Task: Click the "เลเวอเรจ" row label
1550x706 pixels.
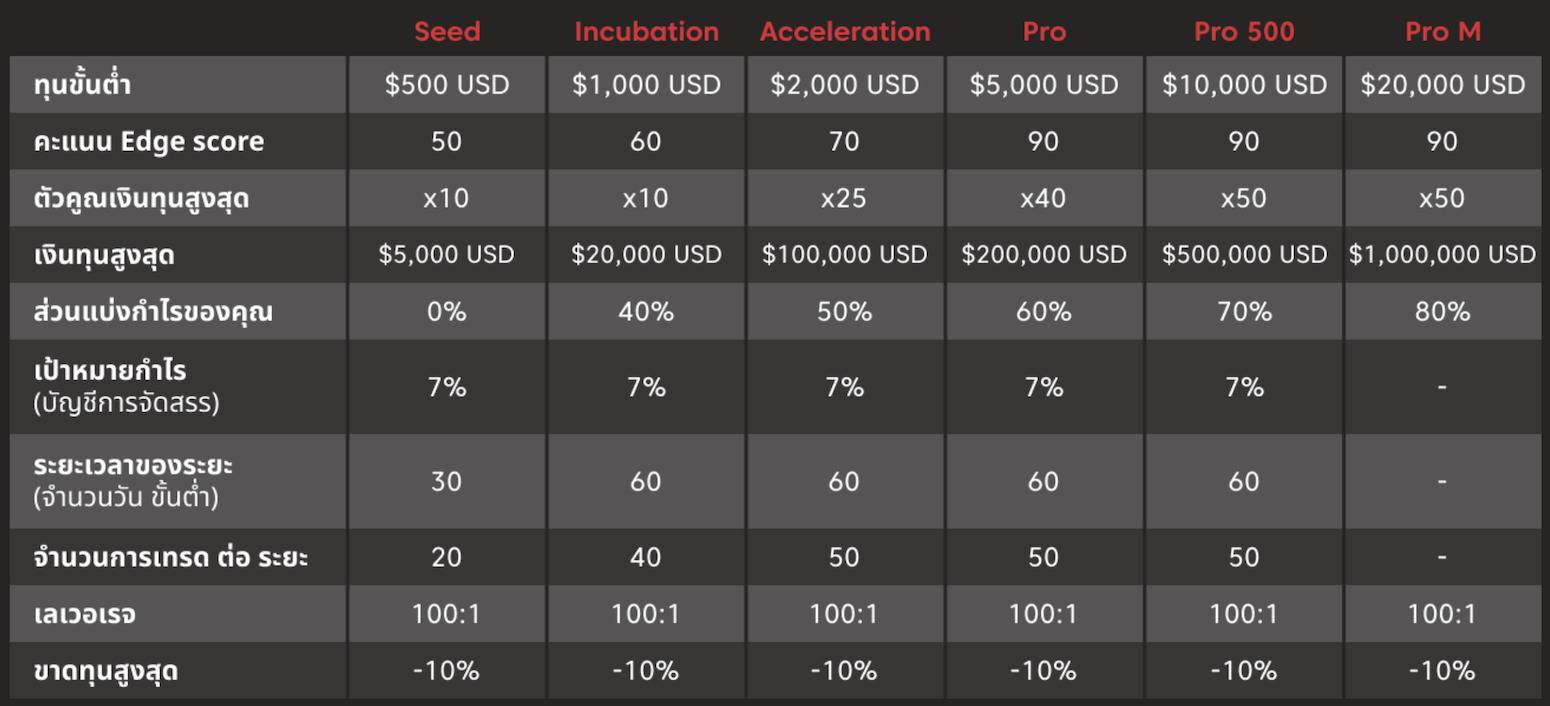Action: pyautogui.click(x=84, y=613)
